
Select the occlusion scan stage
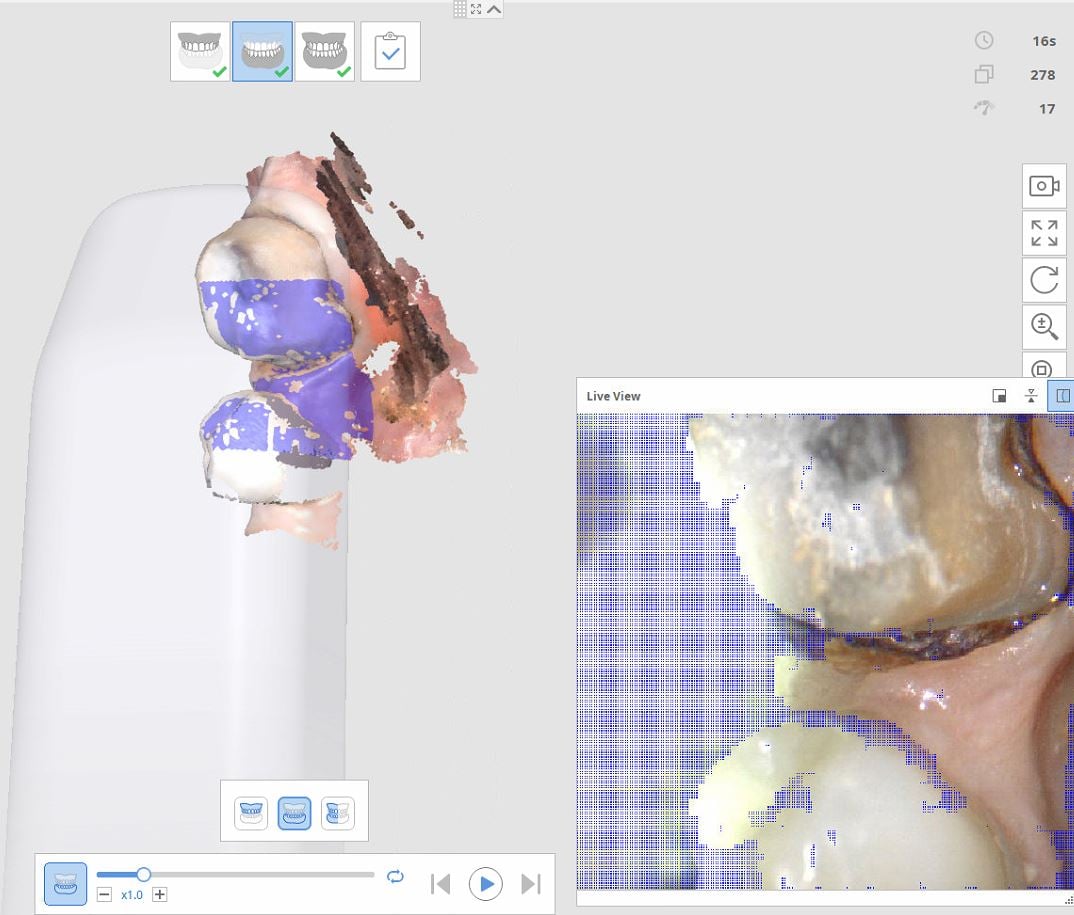[x=325, y=51]
